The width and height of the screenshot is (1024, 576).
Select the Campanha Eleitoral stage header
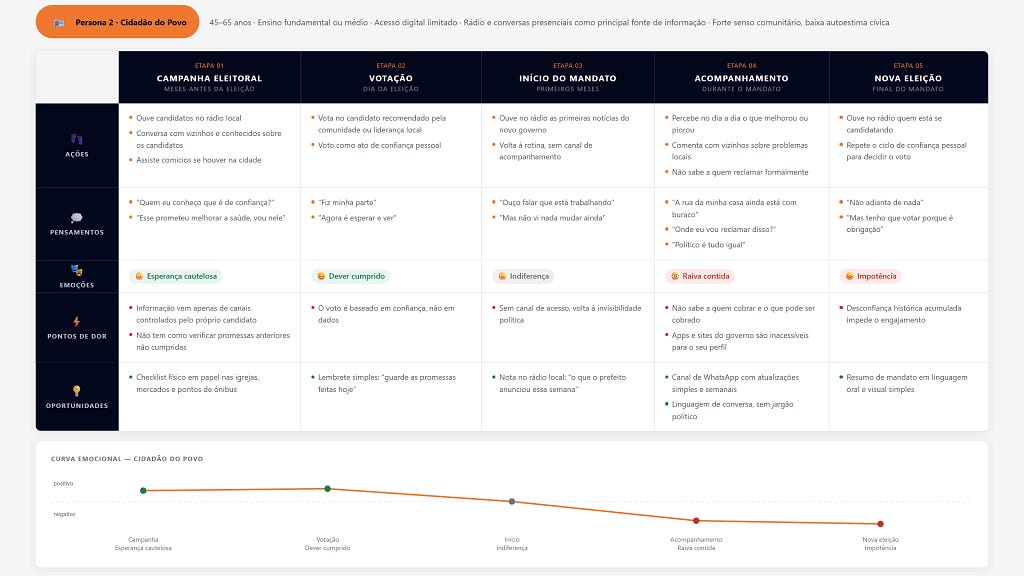click(210, 77)
